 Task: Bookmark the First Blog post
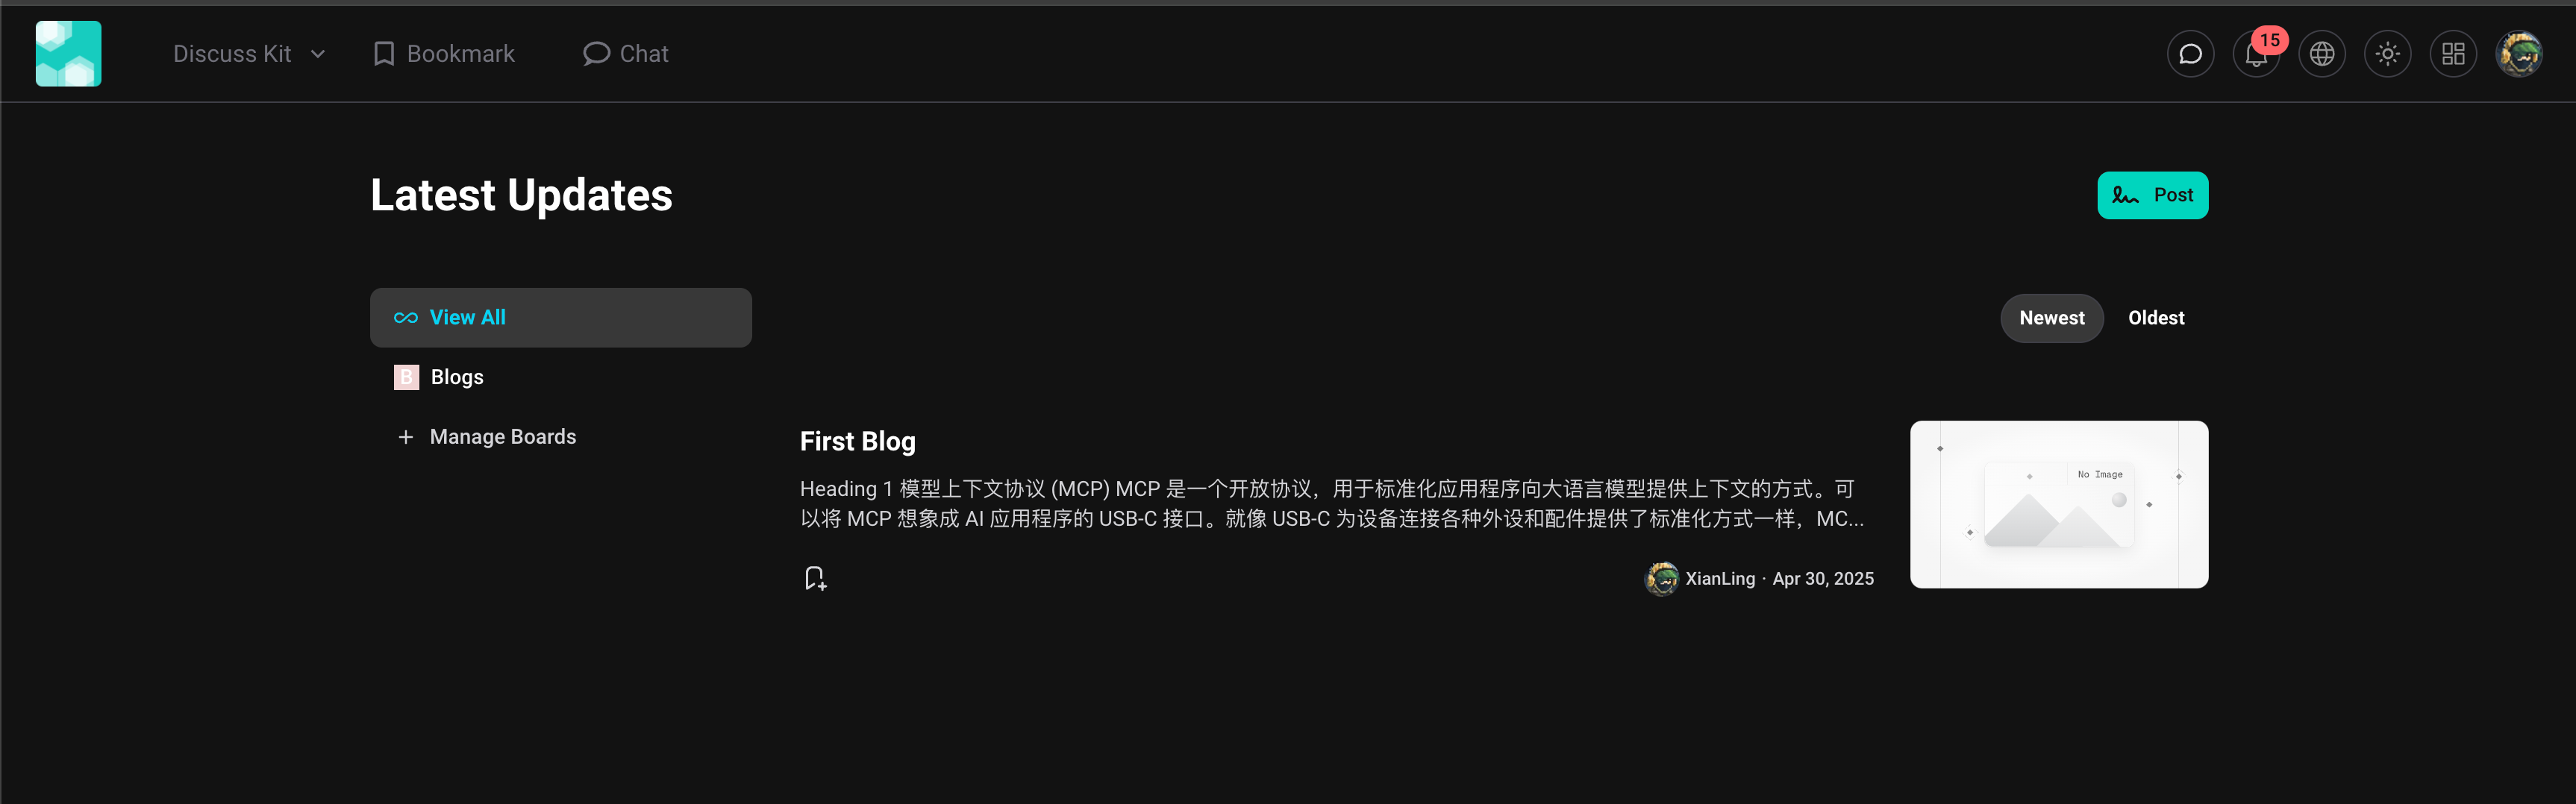click(815, 578)
